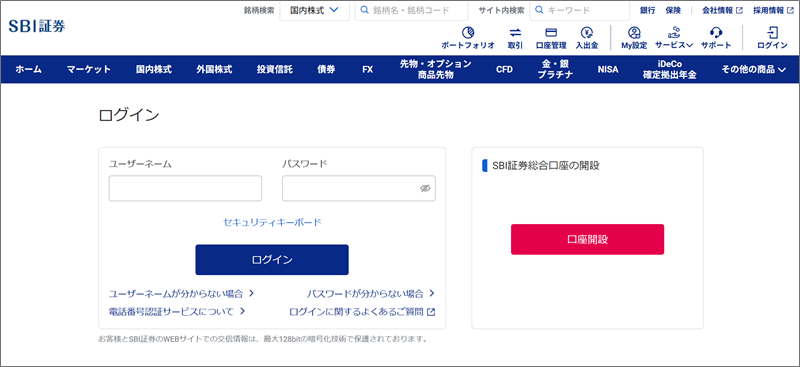Open iDeCo 確定拠出年金 navigation item
The image size is (800, 367).
click(669, 69)
